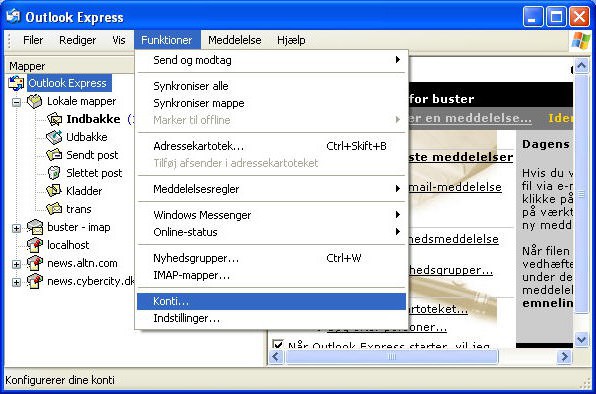Open the Rediger menu

(x=78, y=40)
